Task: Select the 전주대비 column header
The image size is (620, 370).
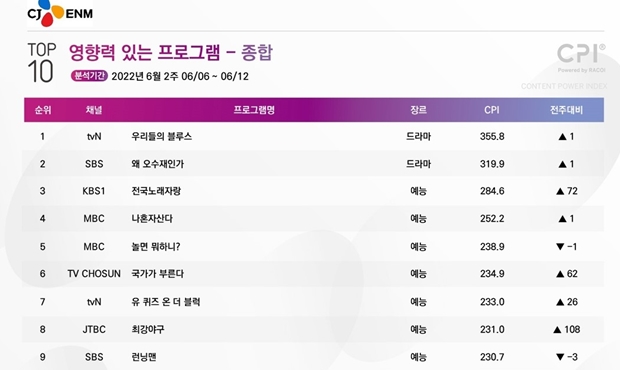Action: [x=567, y=110]
